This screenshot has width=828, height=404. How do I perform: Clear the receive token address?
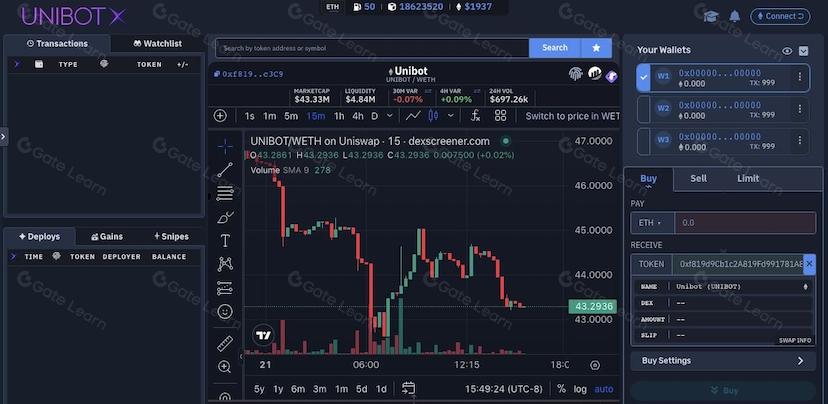coord(810,264)
